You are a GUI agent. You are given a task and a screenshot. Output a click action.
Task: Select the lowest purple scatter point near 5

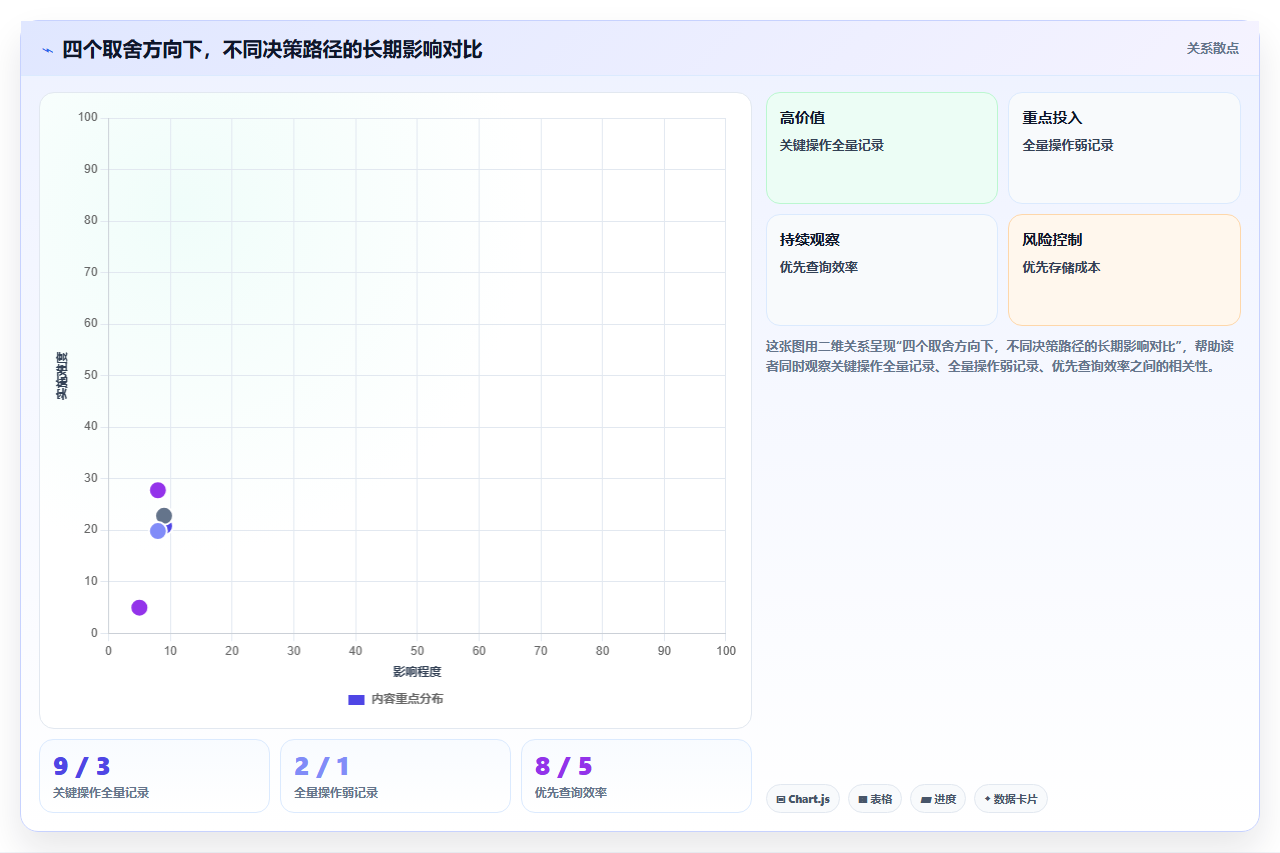[139, 608]
